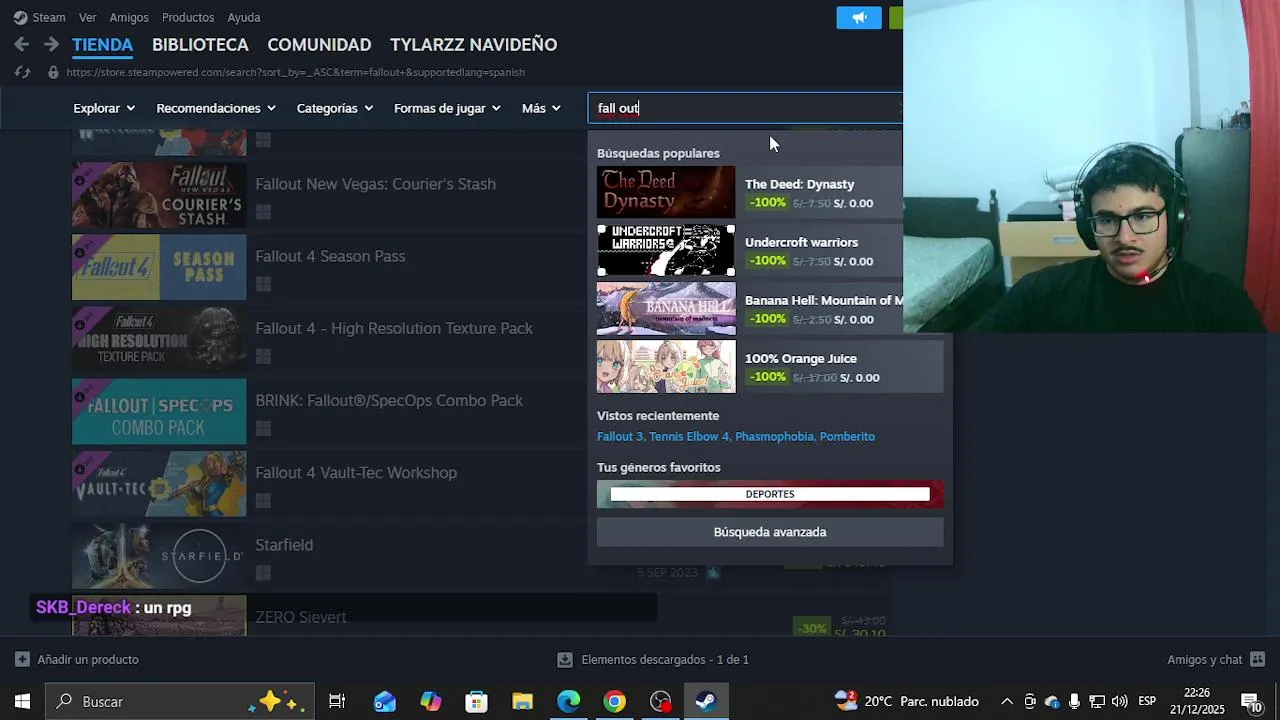Image resolution: width=1280 pixels, height=720 pixels.
Task: Open recently viewed Tennis Elbow 4
Action: (689, 436)
